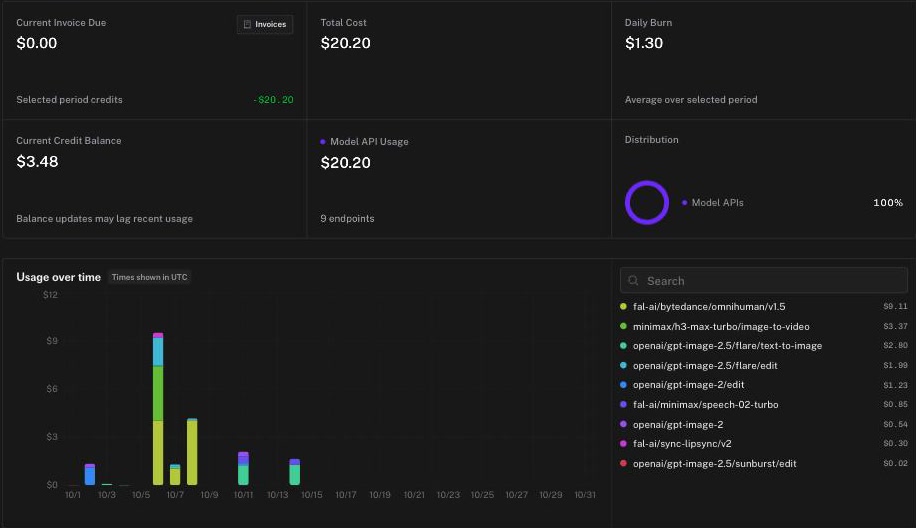This screenshot has width=916, height=528.
Task: Click the Model API Usage label
Action: (369, 142)
